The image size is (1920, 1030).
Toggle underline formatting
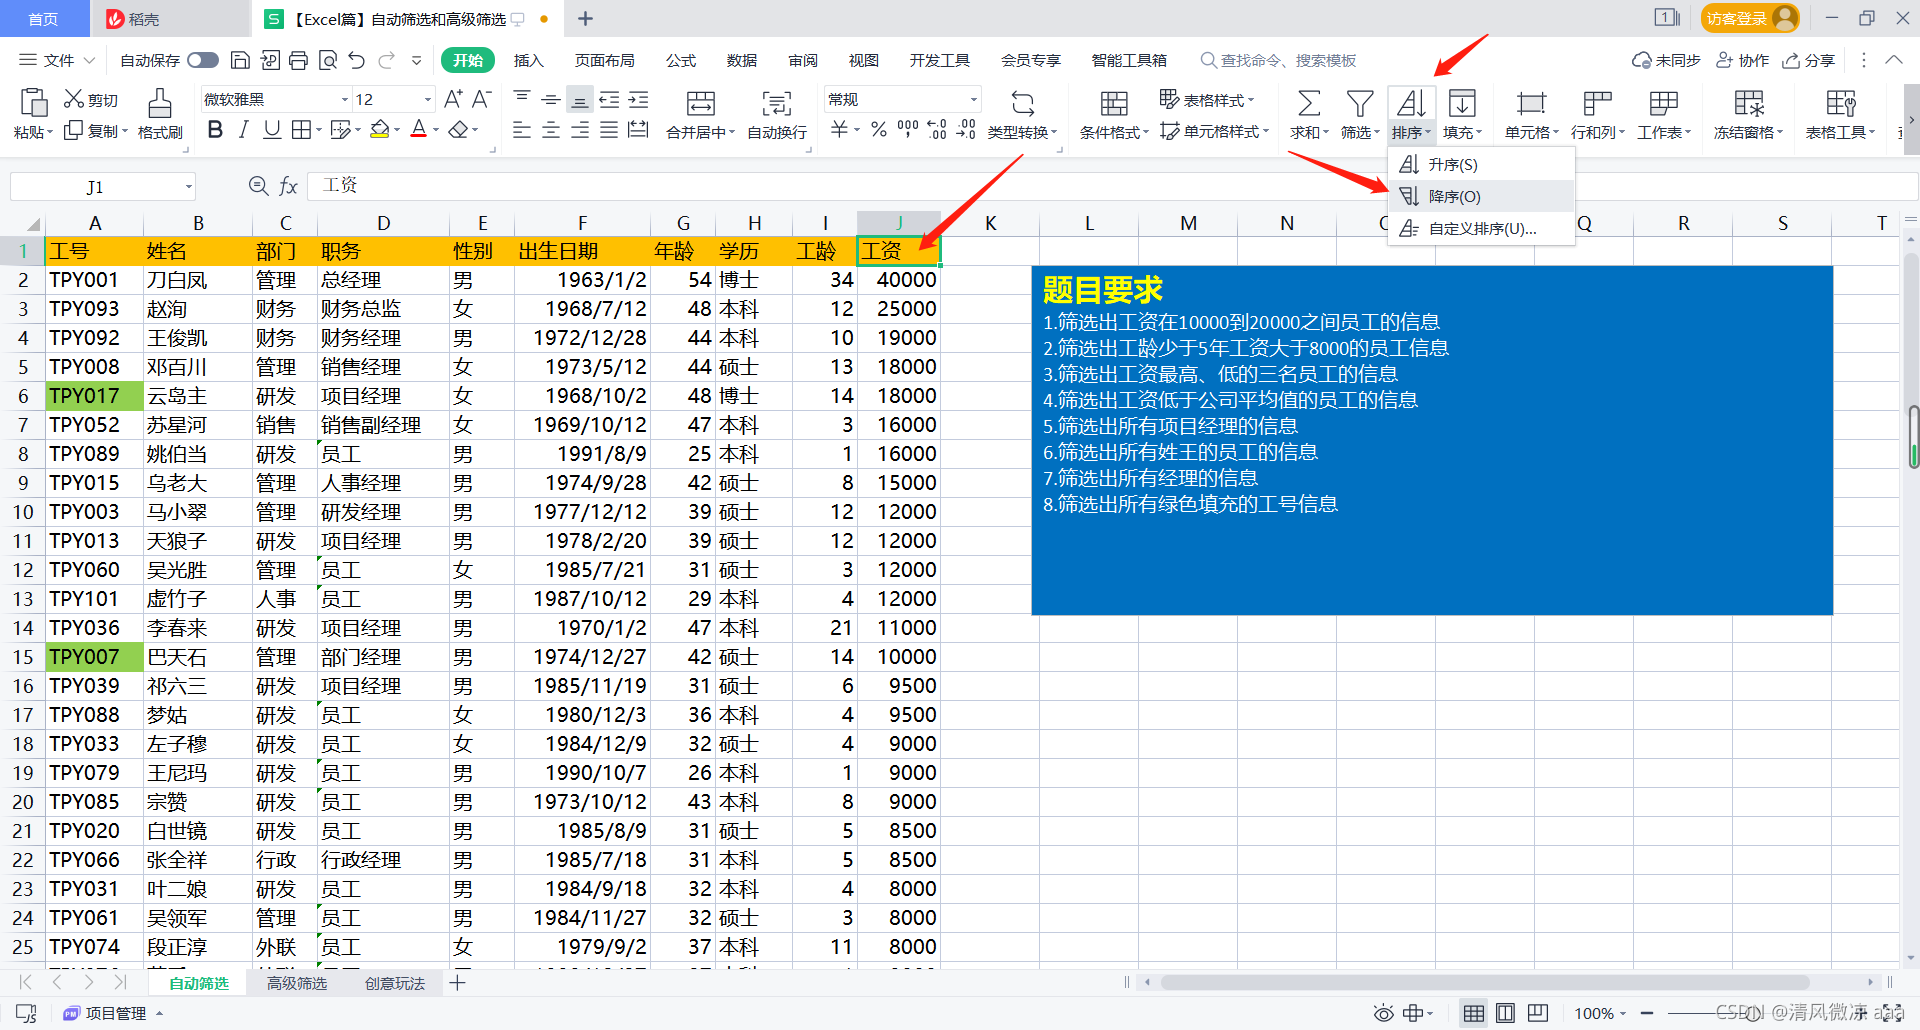(x=271, y=130)
